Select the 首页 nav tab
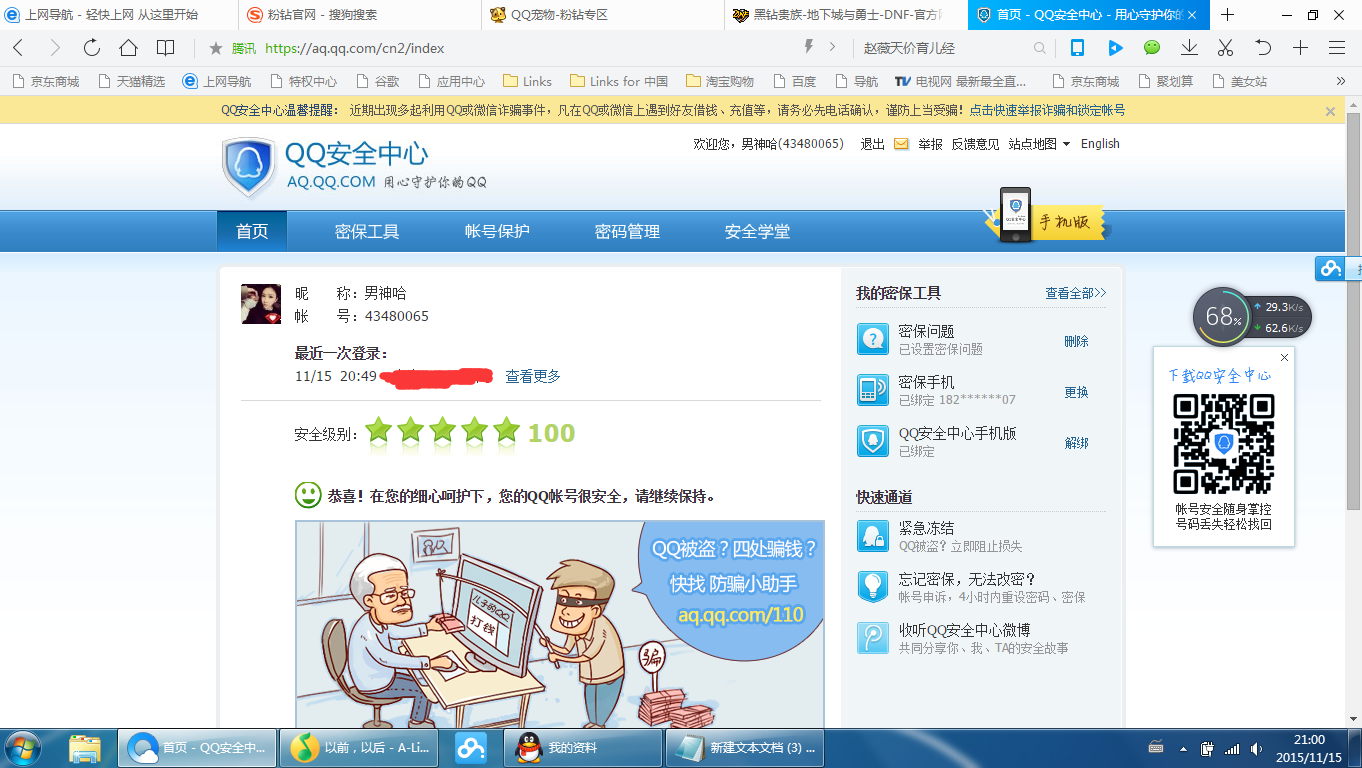The width and height of the screenshot is (1362, 768). tap(252, 232)
